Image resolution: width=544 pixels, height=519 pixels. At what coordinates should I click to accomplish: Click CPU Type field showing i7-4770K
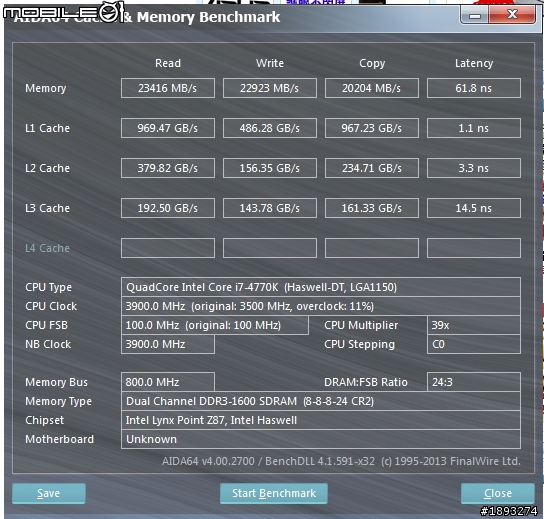(321, 287)
